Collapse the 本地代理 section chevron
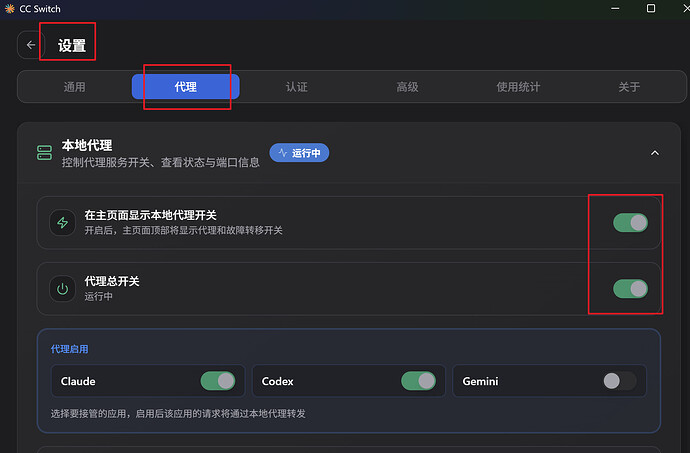690x453 pixels. point(655,153)
